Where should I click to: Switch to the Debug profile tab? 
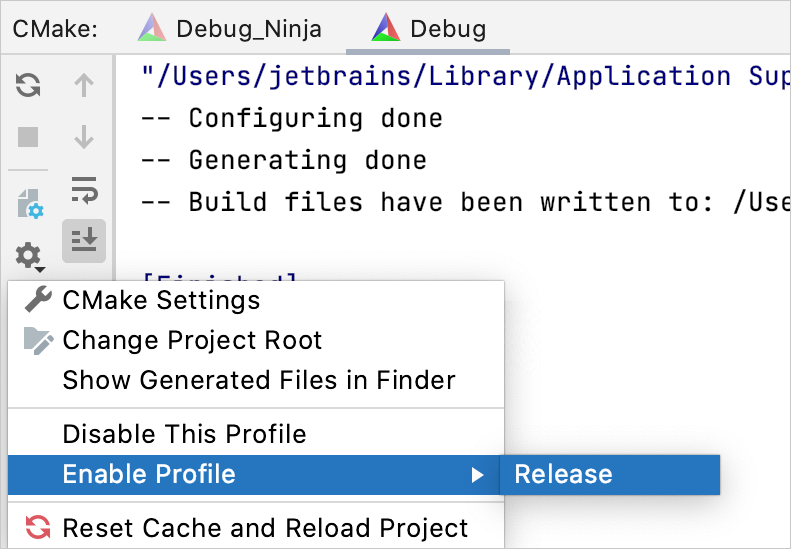pyautogui.click(x=428, y=29)
